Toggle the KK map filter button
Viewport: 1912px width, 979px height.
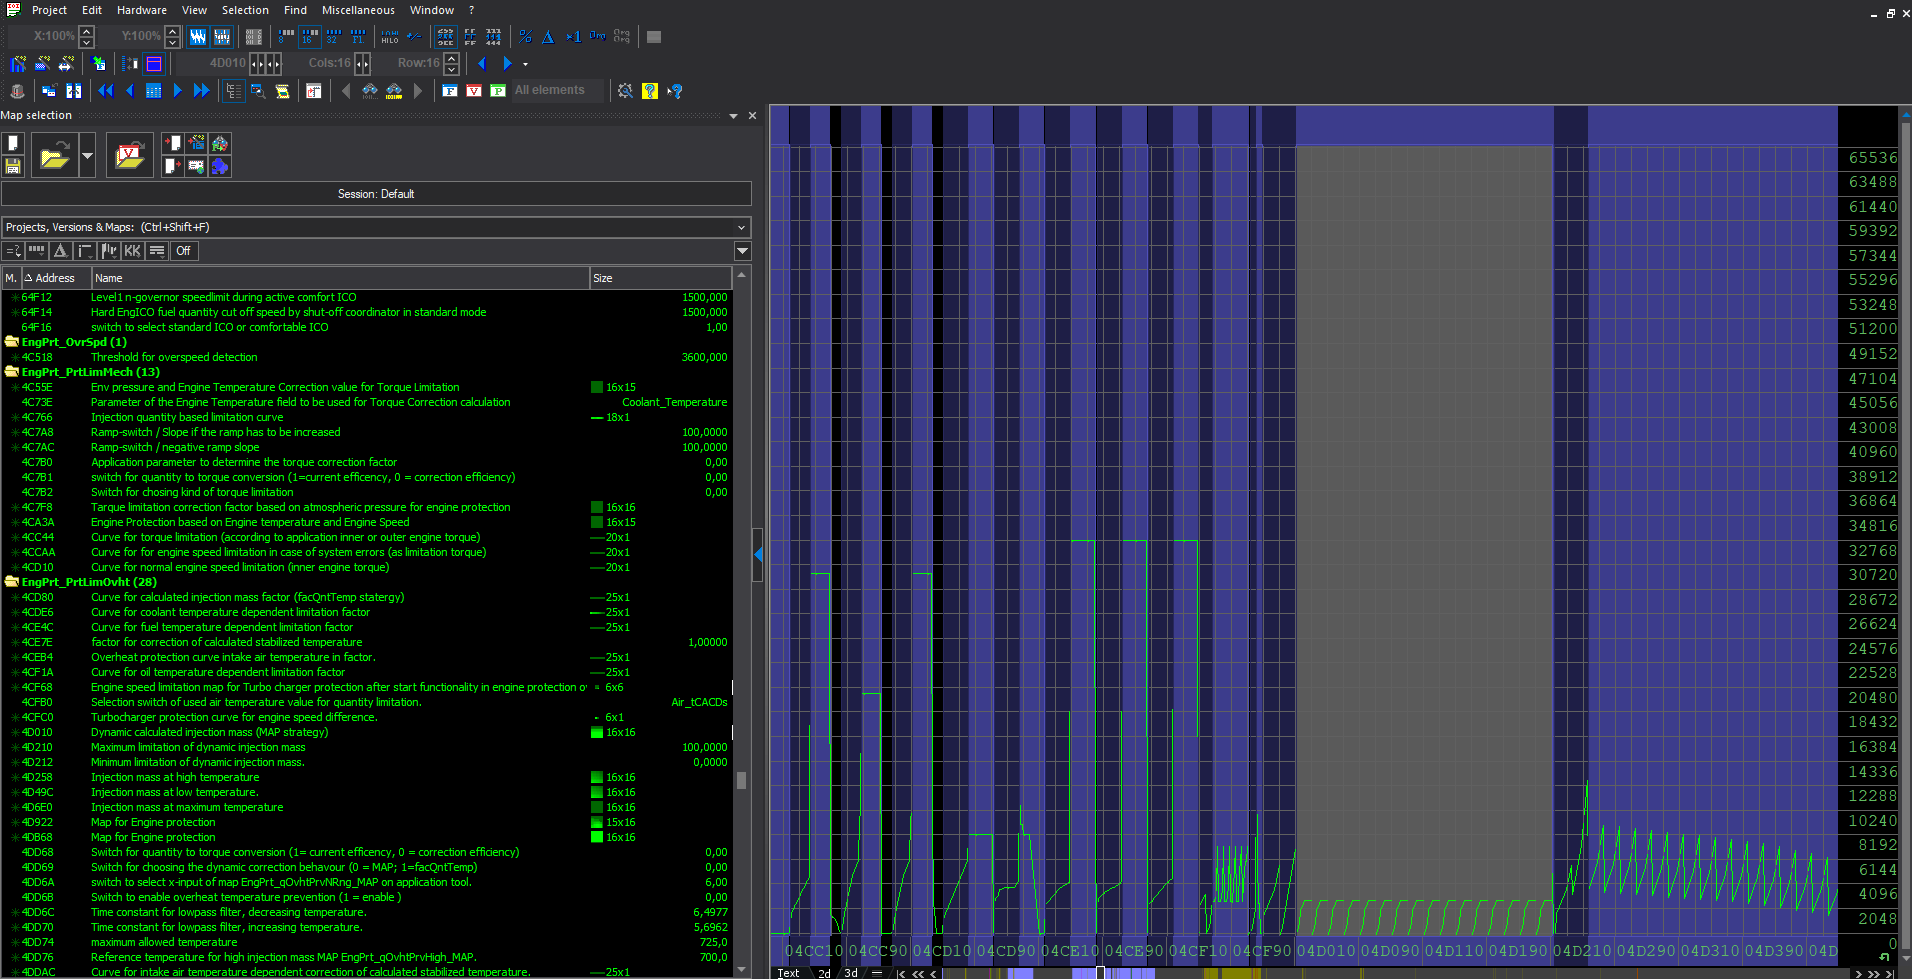133,251
